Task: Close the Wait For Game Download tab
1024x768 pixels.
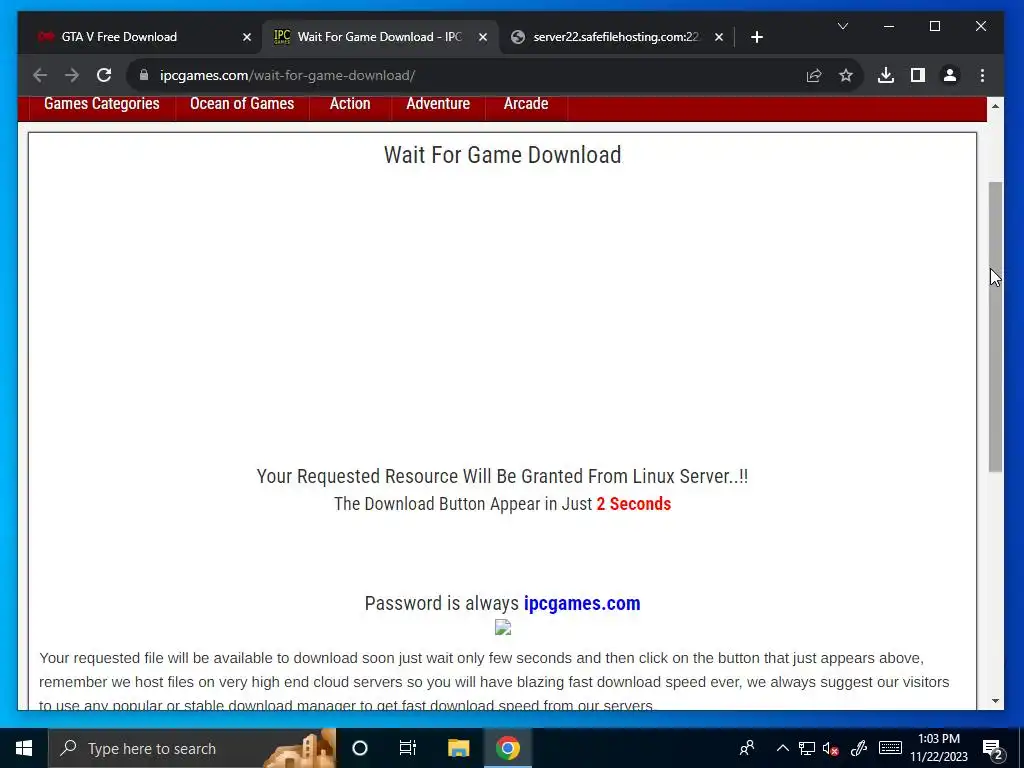Action: coord(483,37)
